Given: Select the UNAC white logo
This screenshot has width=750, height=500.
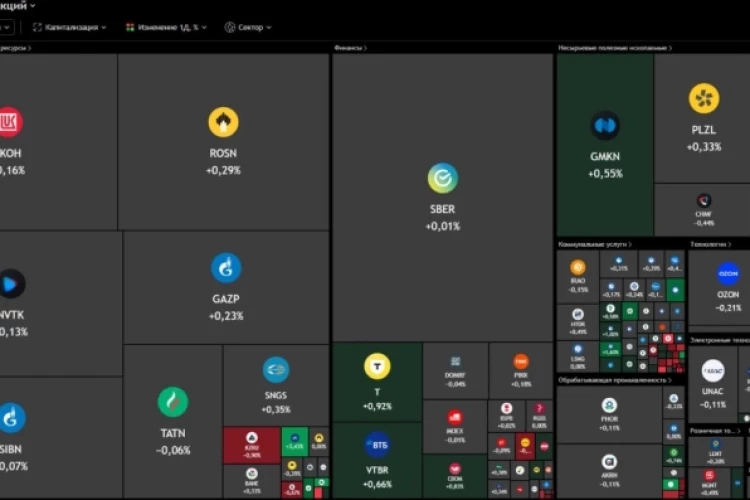Looking at the screenshot, I should [x=713, y=371].
